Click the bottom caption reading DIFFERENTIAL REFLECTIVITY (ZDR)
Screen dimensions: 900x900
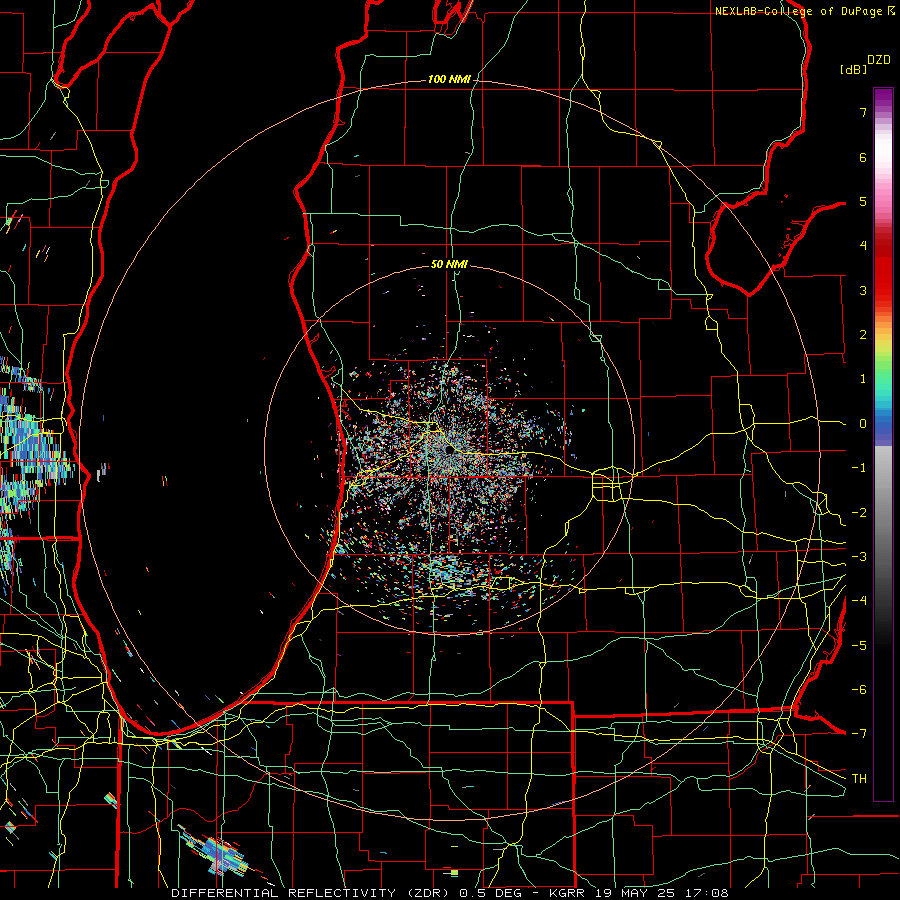tap(313, 893)
